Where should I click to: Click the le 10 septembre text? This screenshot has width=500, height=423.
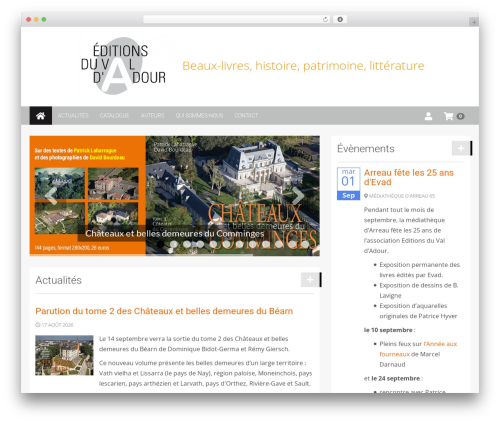pos(388,330)
